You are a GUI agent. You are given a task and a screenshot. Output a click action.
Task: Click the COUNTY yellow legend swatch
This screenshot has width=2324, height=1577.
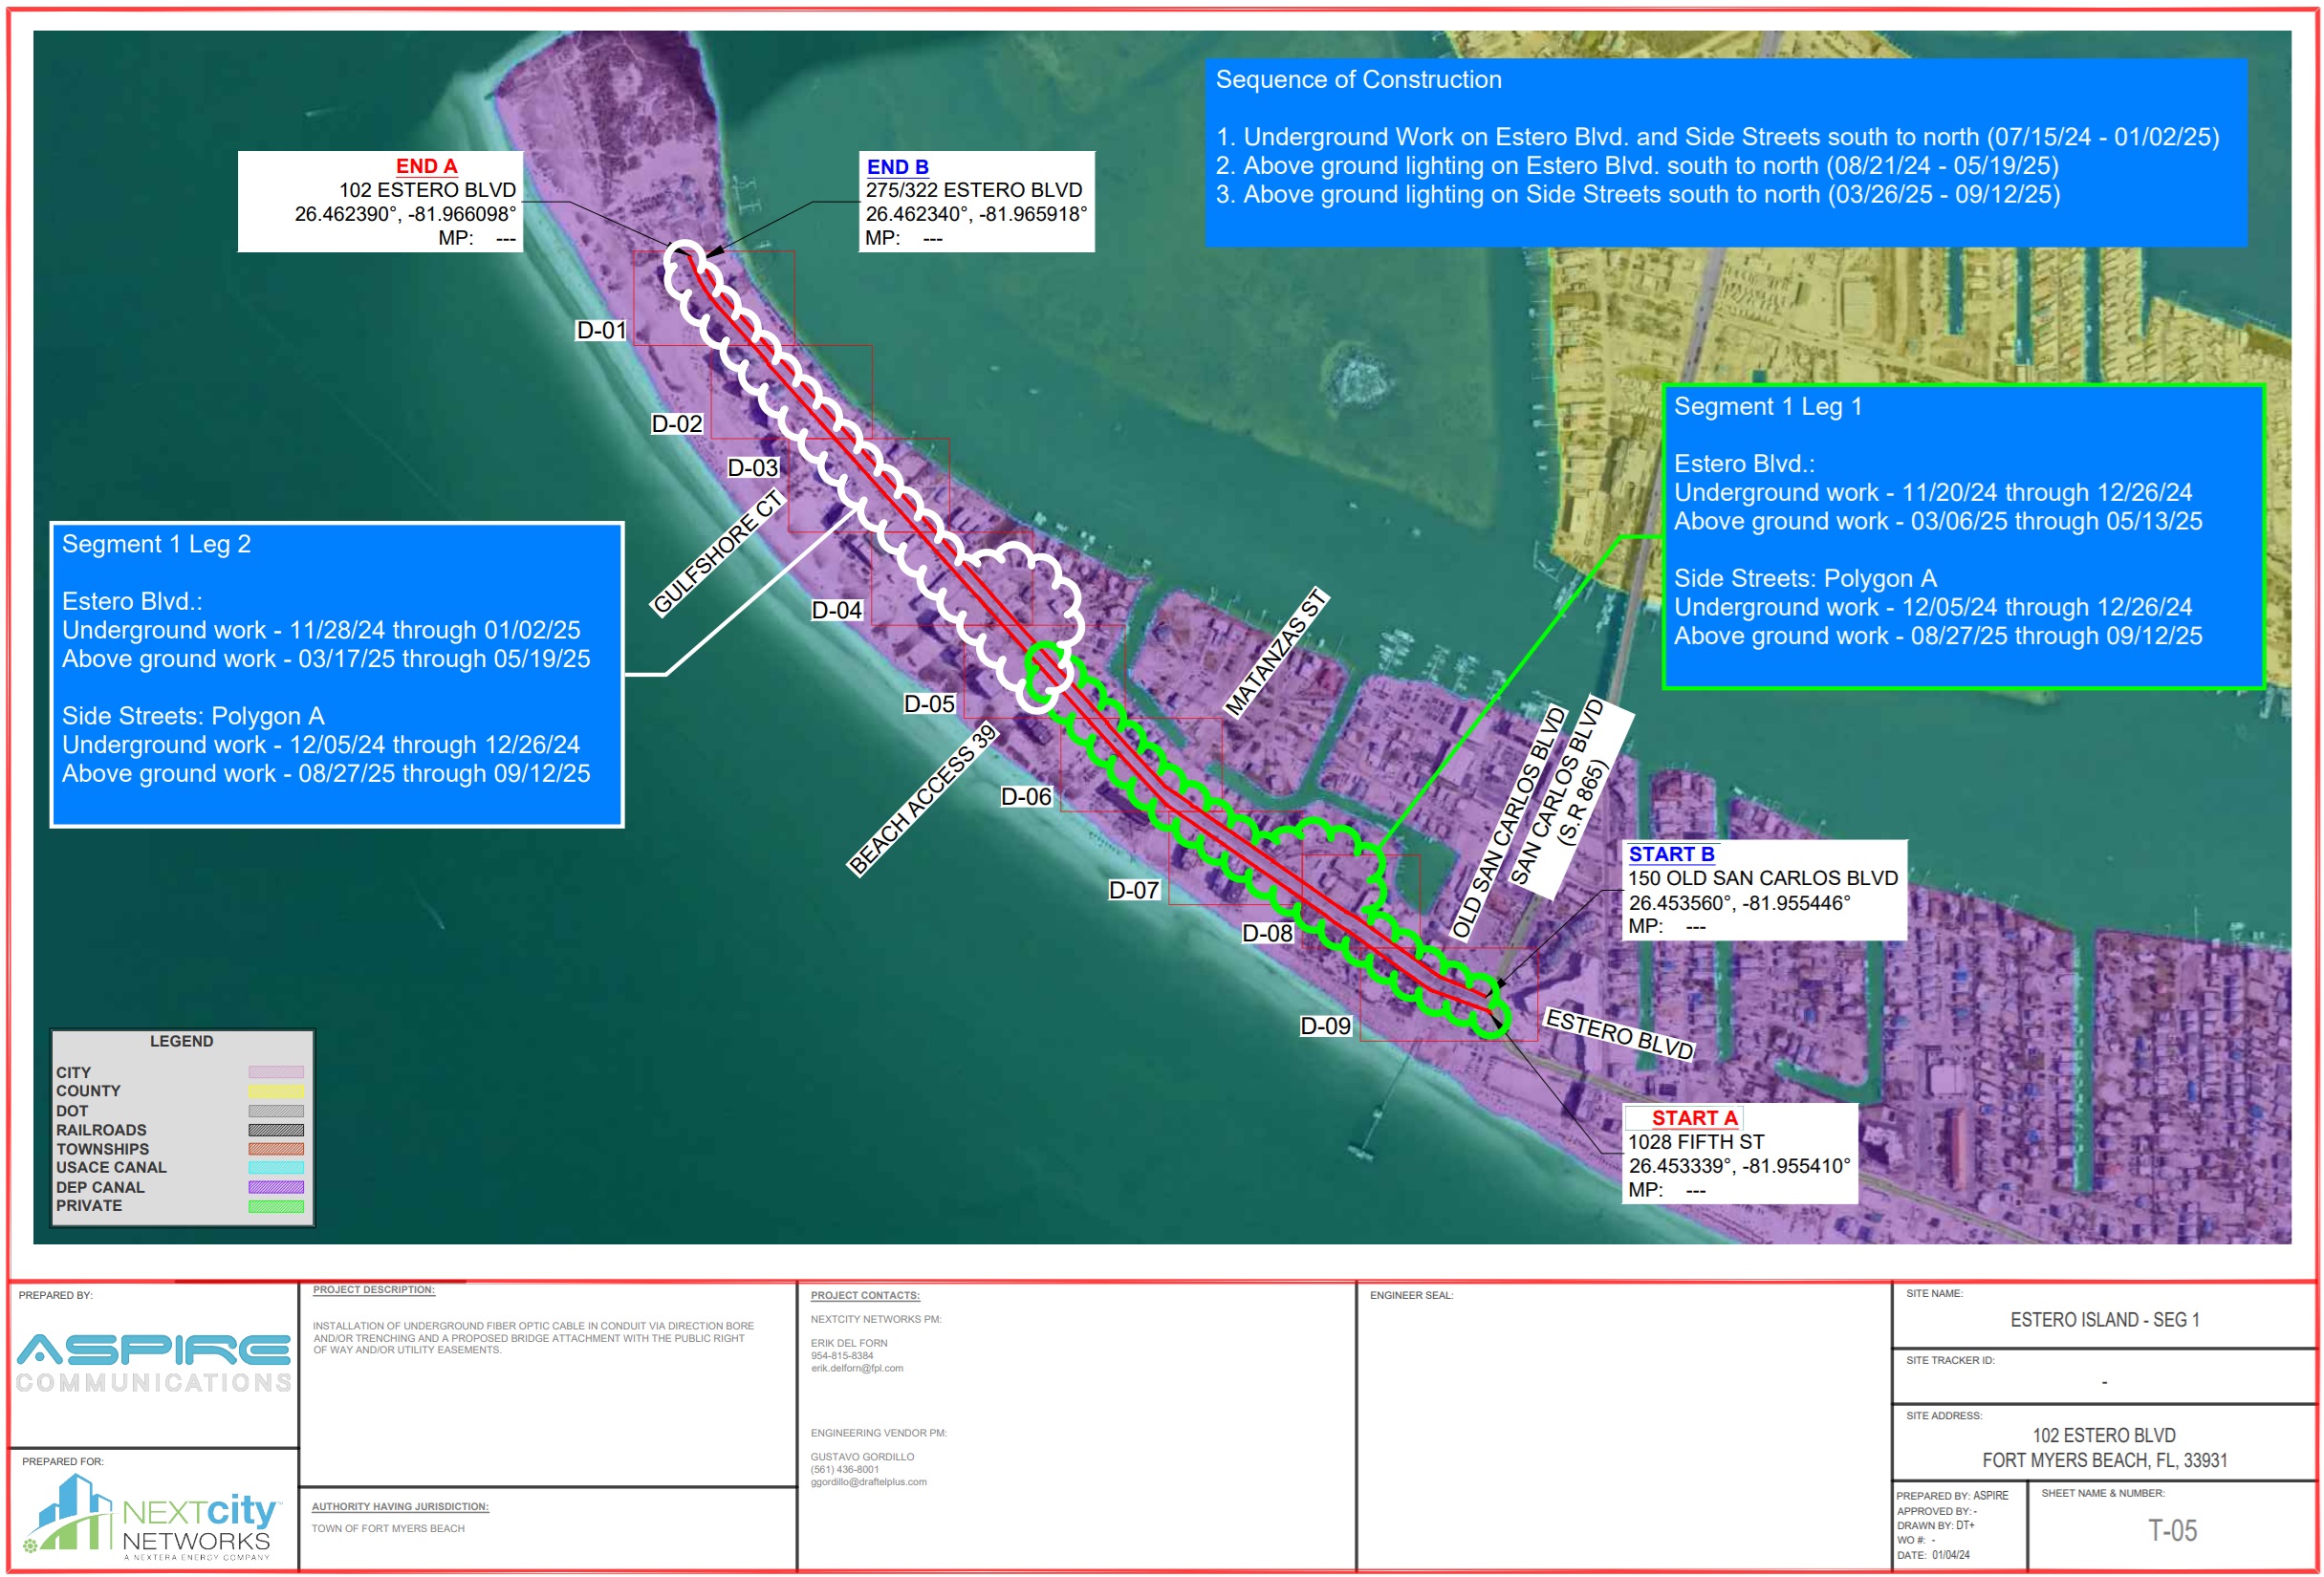(x=276, y=1091)
